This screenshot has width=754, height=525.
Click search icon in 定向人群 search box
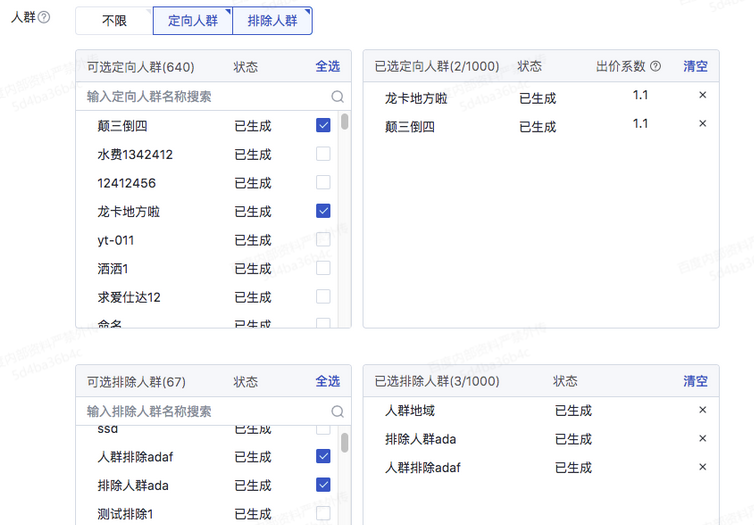(338, 97)
